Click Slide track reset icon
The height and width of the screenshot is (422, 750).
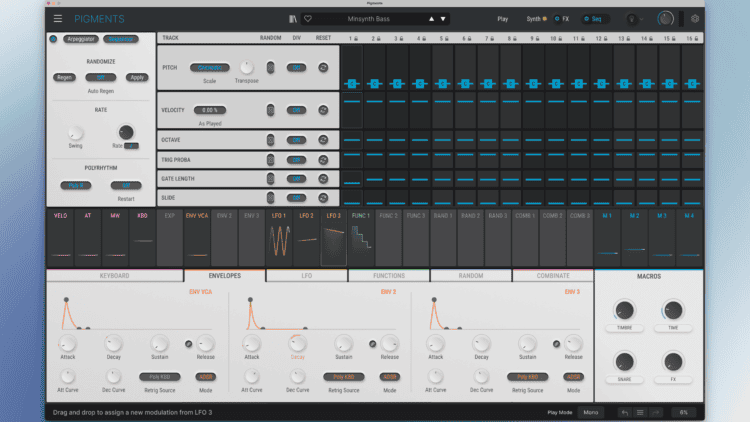[323, 198]
